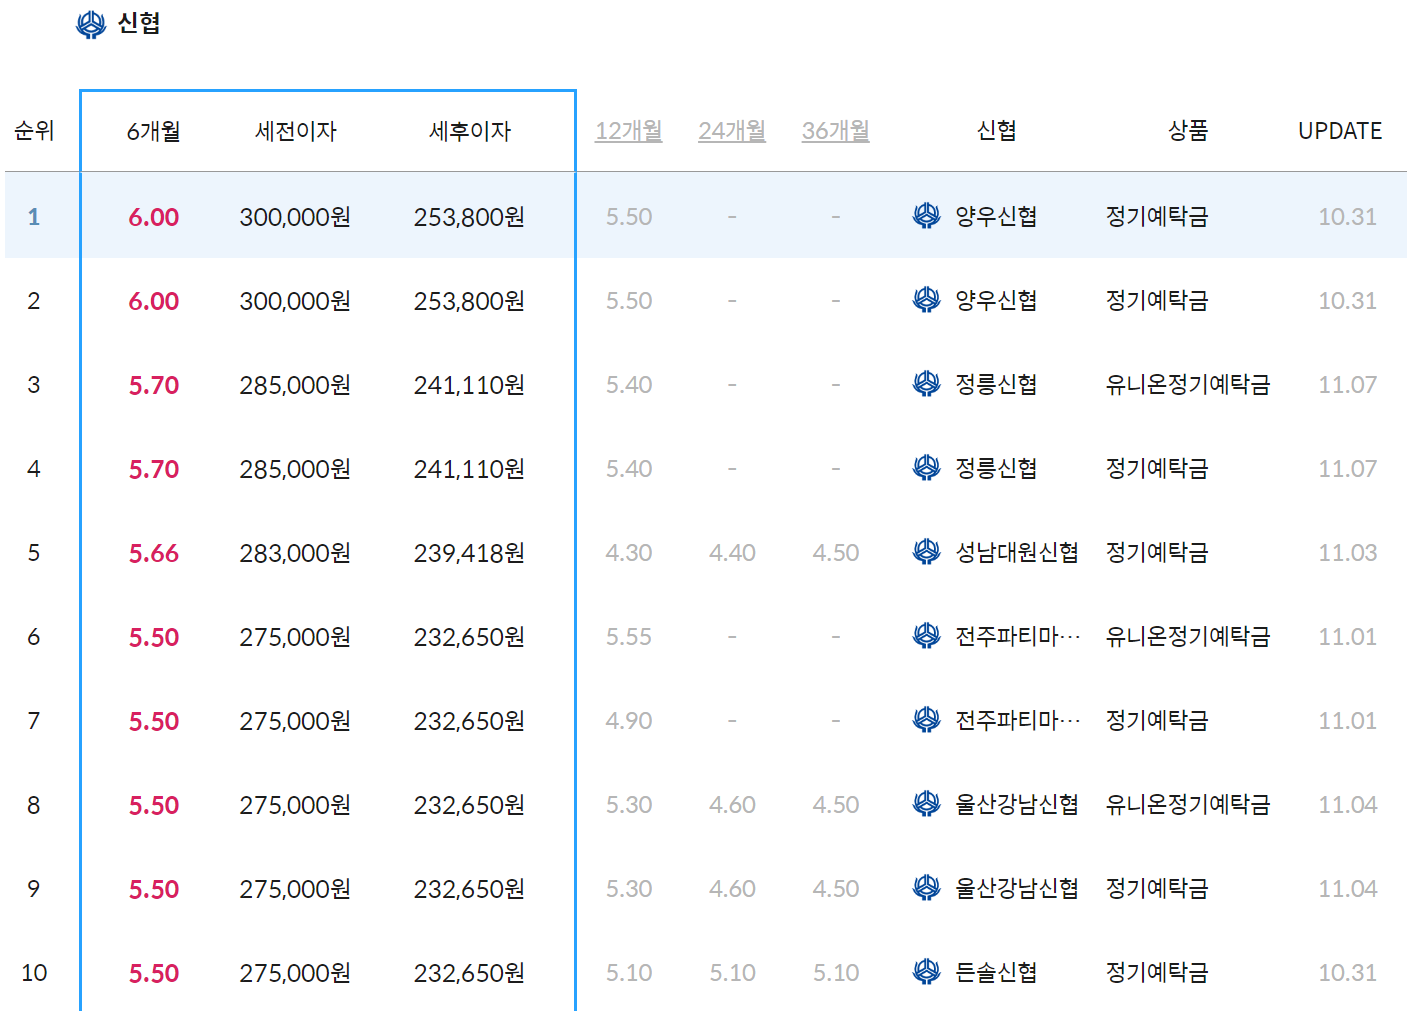Click the 11.03 update date

pyautogui.click(x=1347, y=553)
